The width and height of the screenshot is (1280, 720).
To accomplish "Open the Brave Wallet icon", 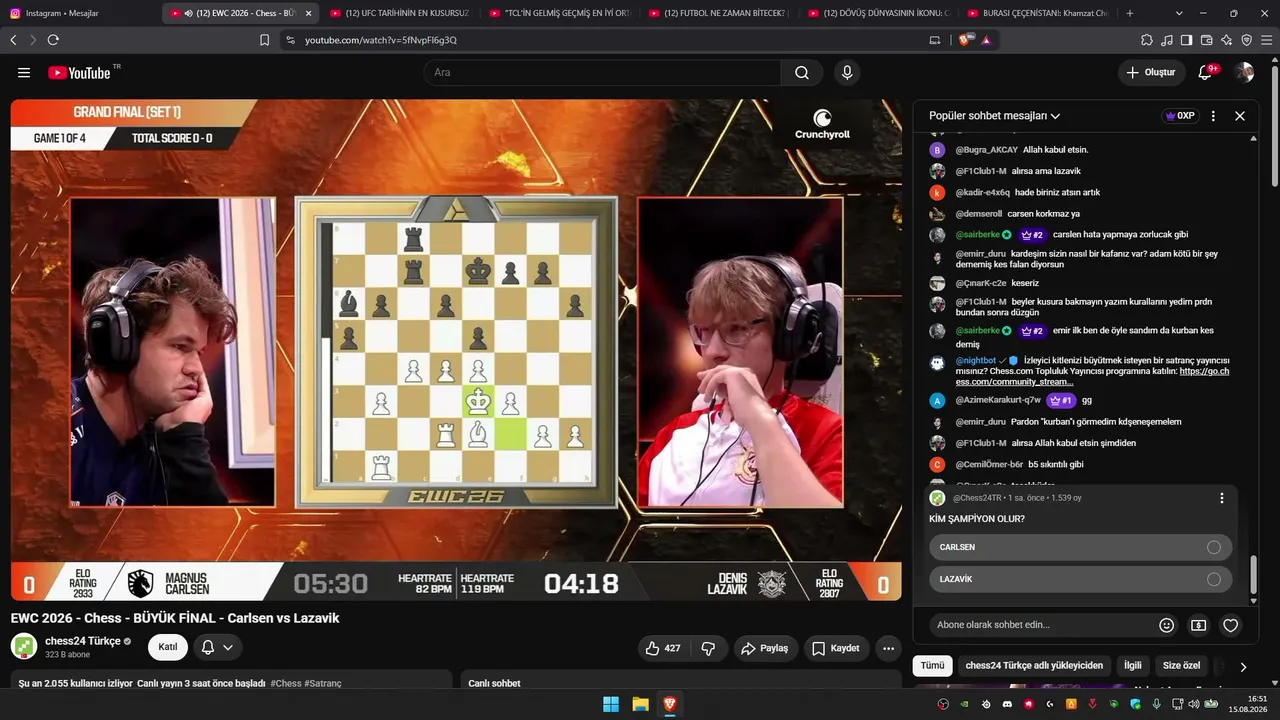I will point(1206,40).
